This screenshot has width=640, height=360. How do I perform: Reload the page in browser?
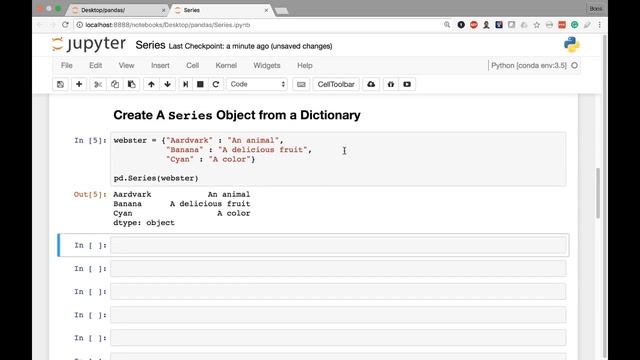(65, 25)
